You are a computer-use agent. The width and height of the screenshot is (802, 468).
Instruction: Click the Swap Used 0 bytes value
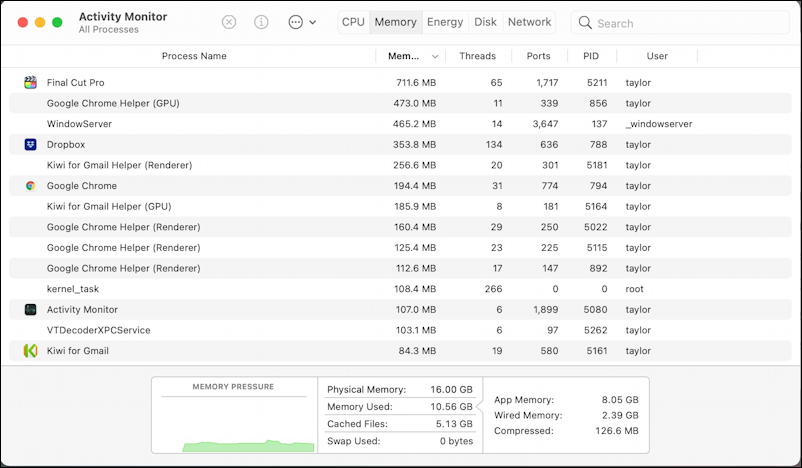point(456,441)
